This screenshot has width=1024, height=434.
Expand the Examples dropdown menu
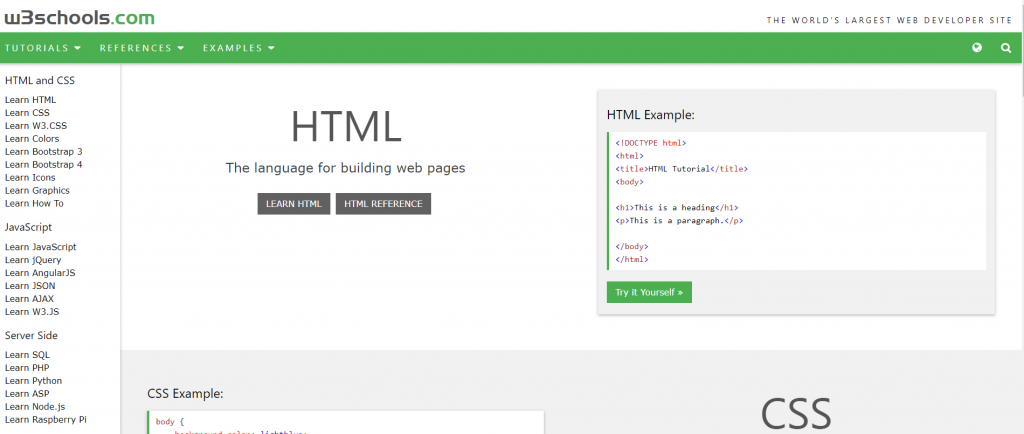[239, 48]
